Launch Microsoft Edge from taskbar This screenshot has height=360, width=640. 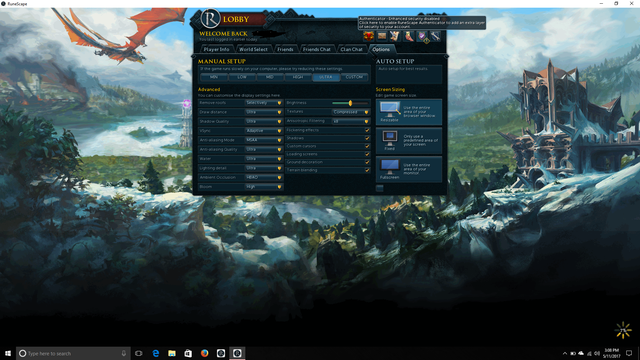[156, 353]
